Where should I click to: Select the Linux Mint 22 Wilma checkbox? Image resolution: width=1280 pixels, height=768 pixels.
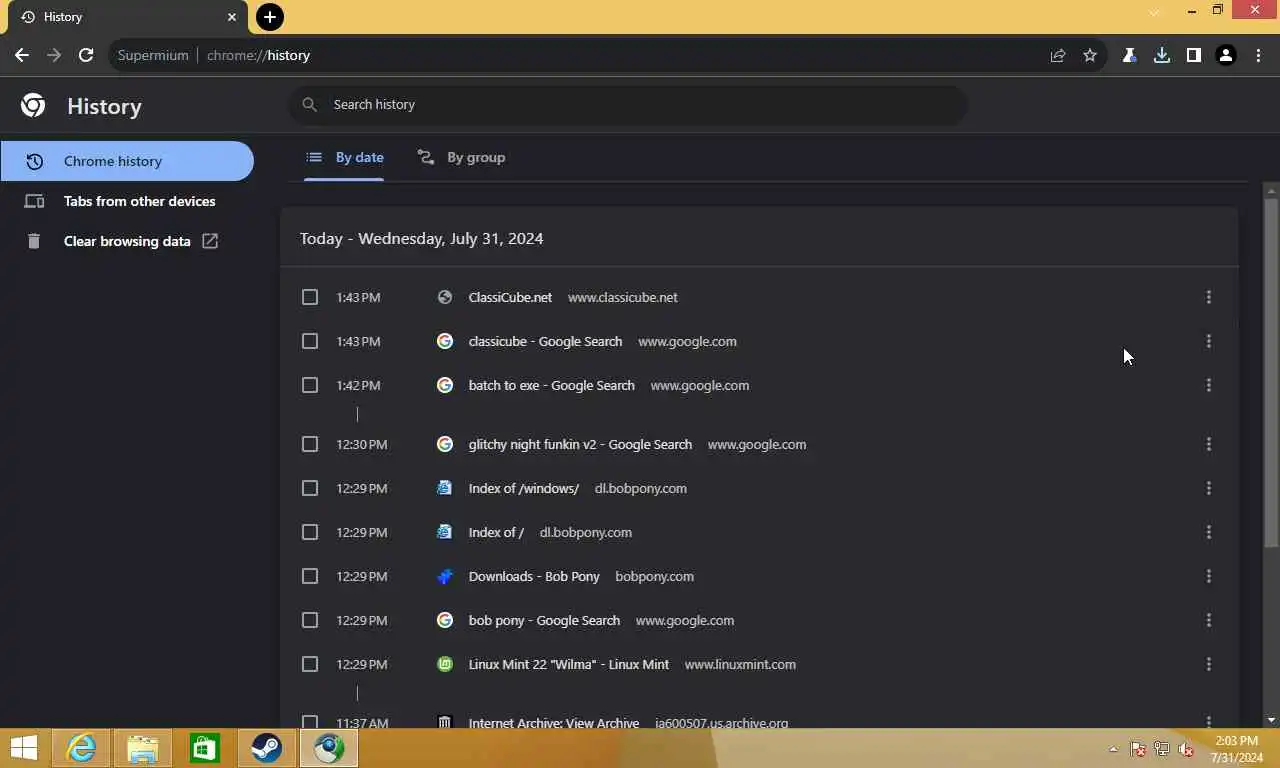310,664
